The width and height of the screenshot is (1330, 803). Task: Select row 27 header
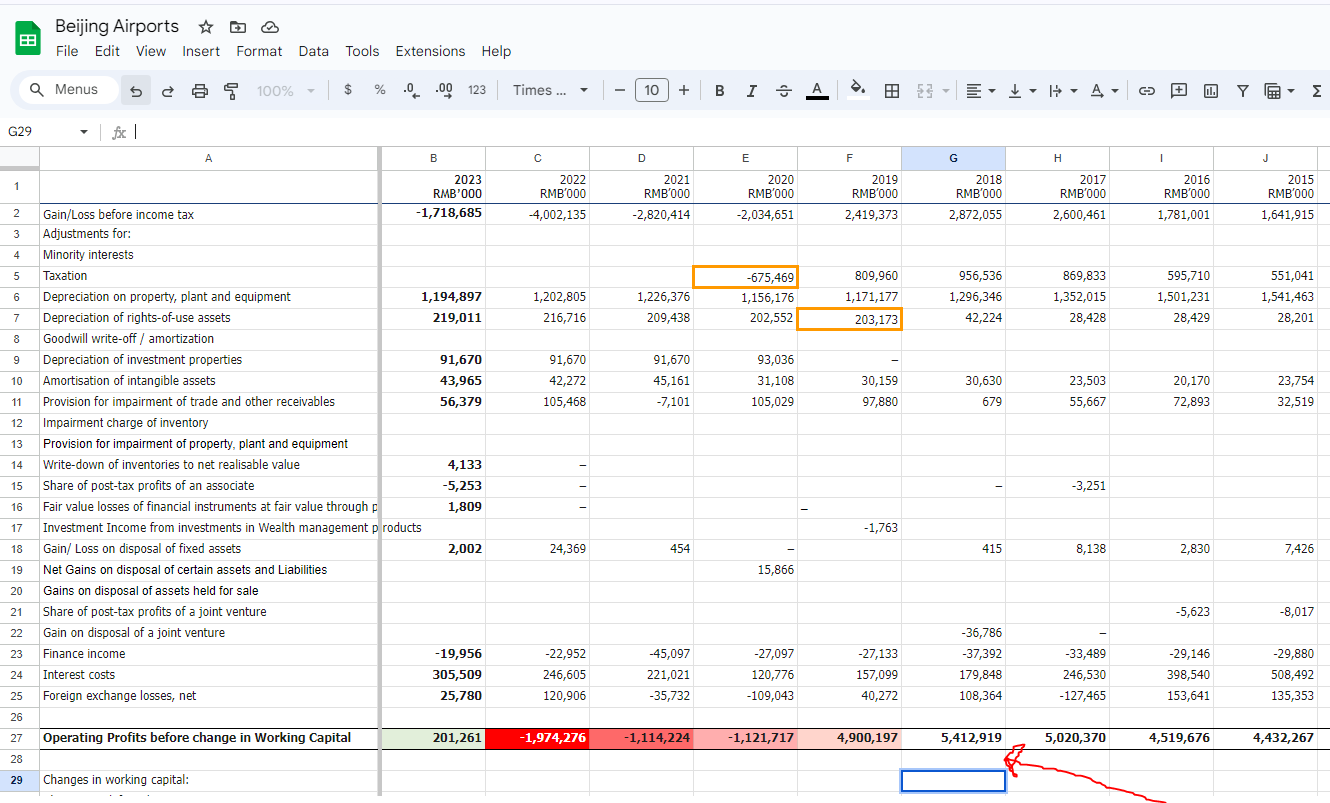[x=19, y=738]
